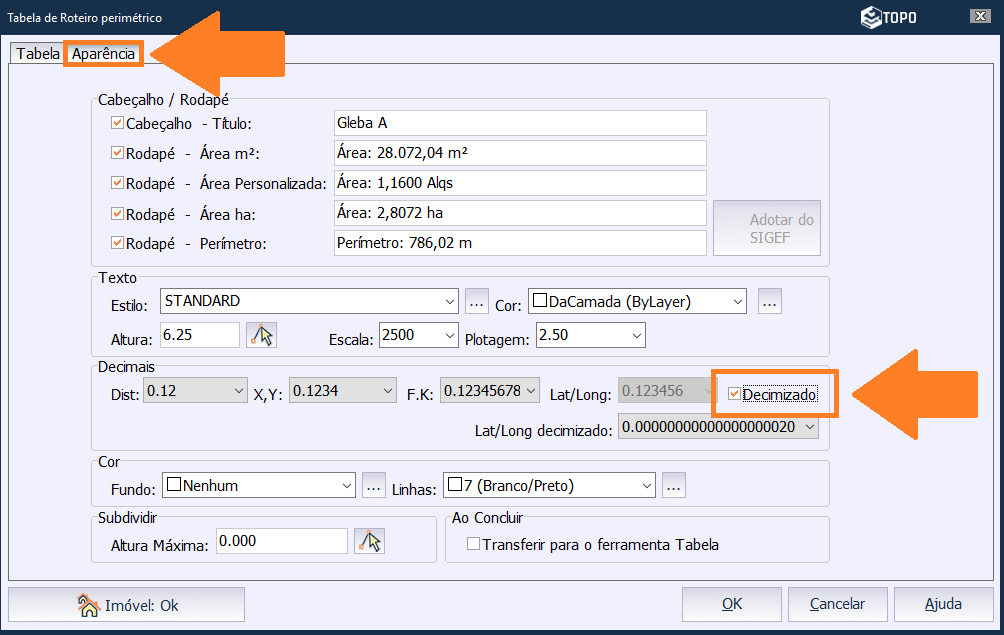Click the TOPO logo in title bar
This screenshot has height=635, width=1004.
coord(888,17)
